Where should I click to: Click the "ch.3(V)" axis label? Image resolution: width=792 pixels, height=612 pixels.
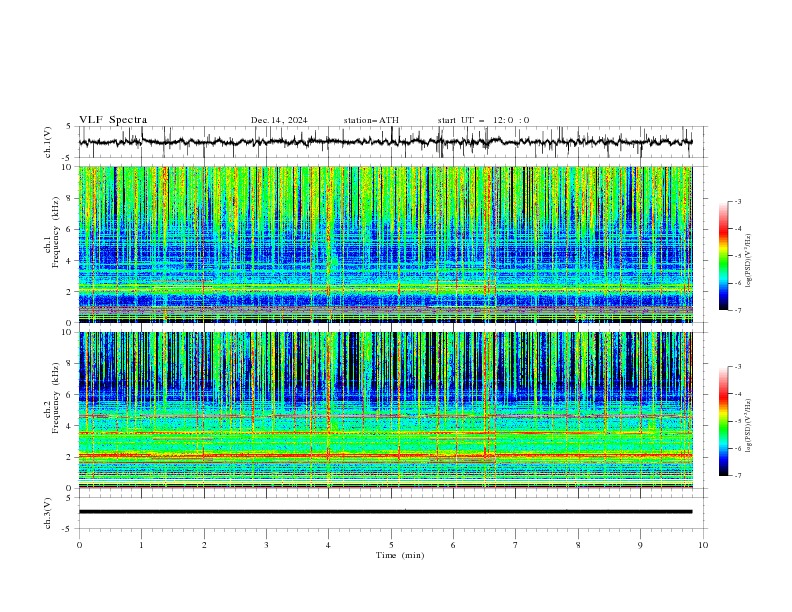48,513
